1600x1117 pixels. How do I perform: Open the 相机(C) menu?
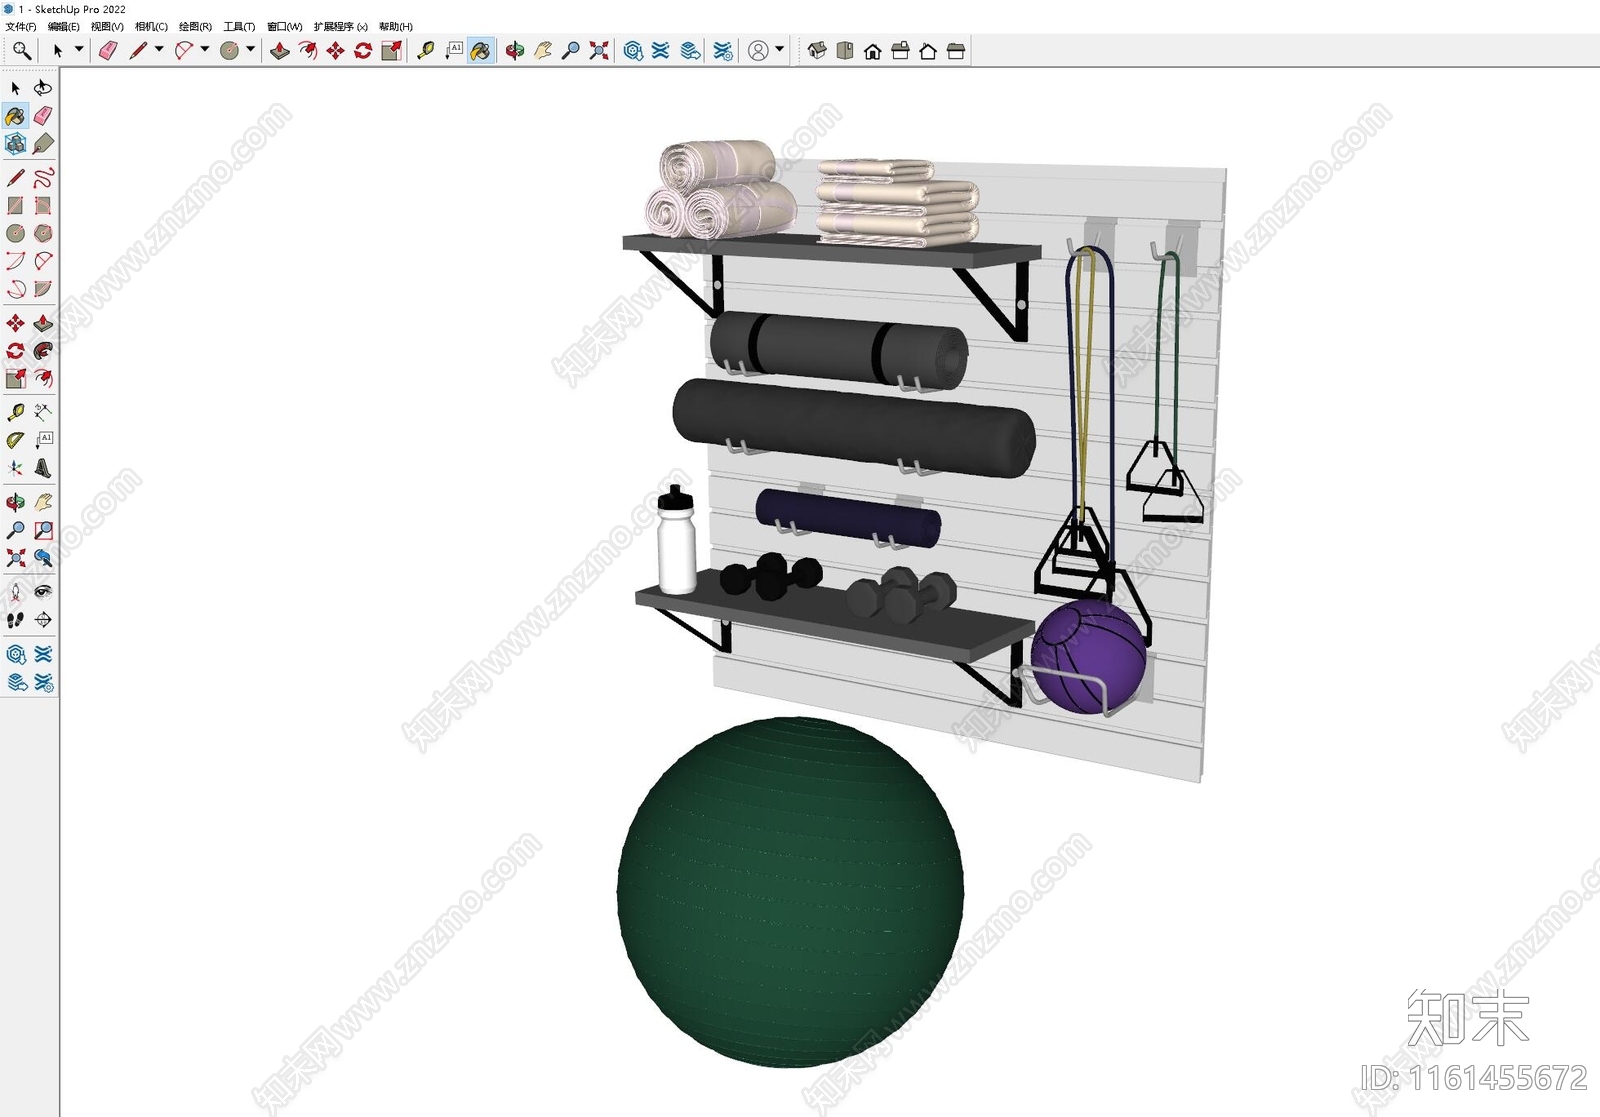151,27
